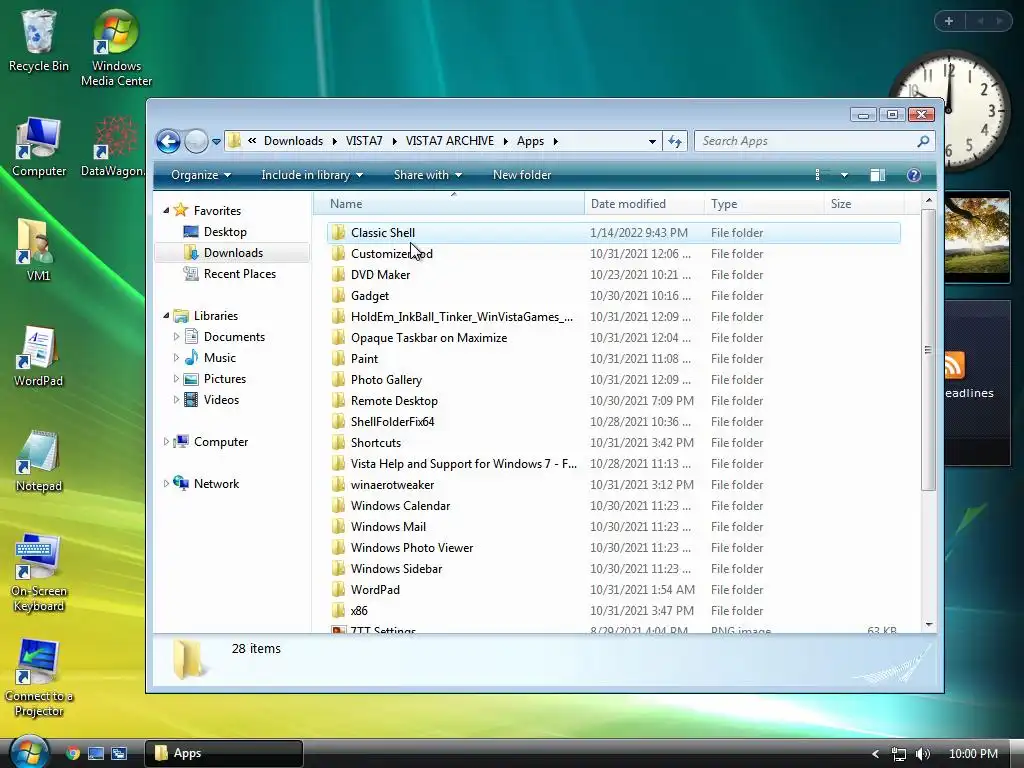The image size is (1024, 768).
Task: Select the x86 folder icon
Action: coord(338,611)
